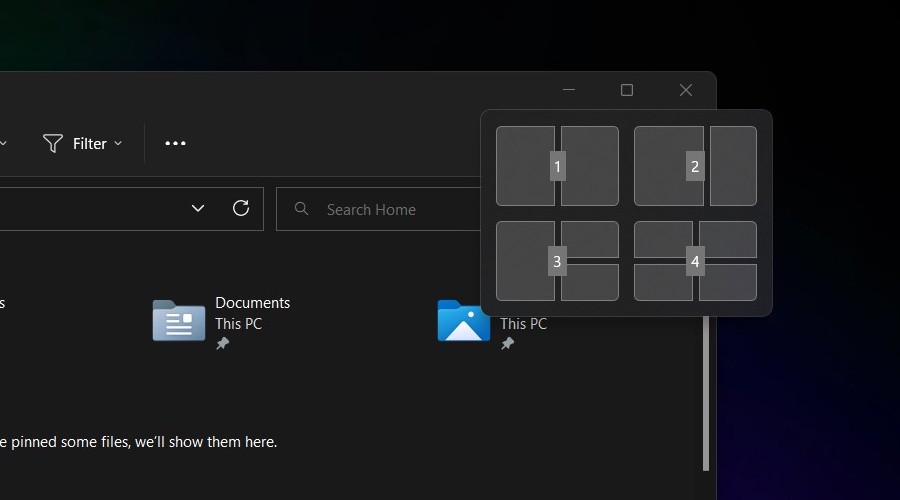Image resolution: width=900 pixels, height=500 pixels.
Task: Select right half of snap layout 1
Action: pyautogui.click(x=590, y=166)
